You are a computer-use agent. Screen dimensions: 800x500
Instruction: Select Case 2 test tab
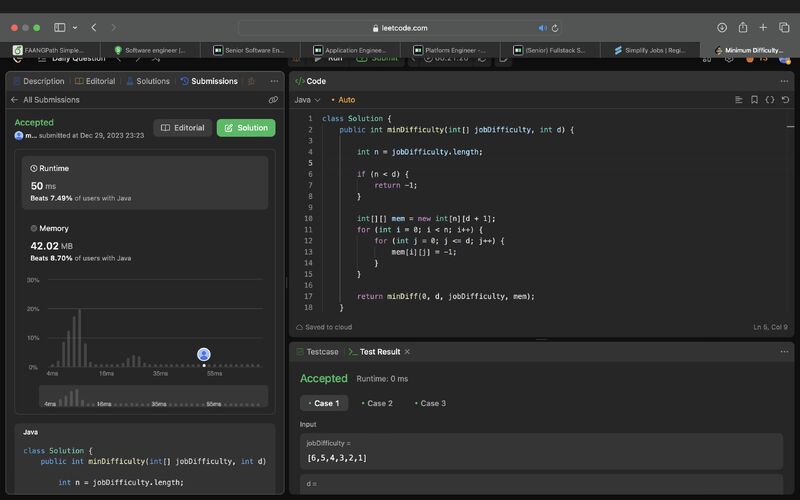tap(377, 403)
